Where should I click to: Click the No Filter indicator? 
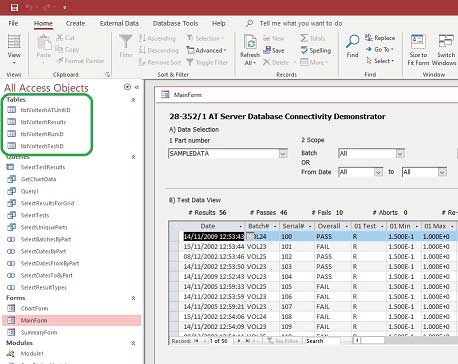(x=282, y=341)
